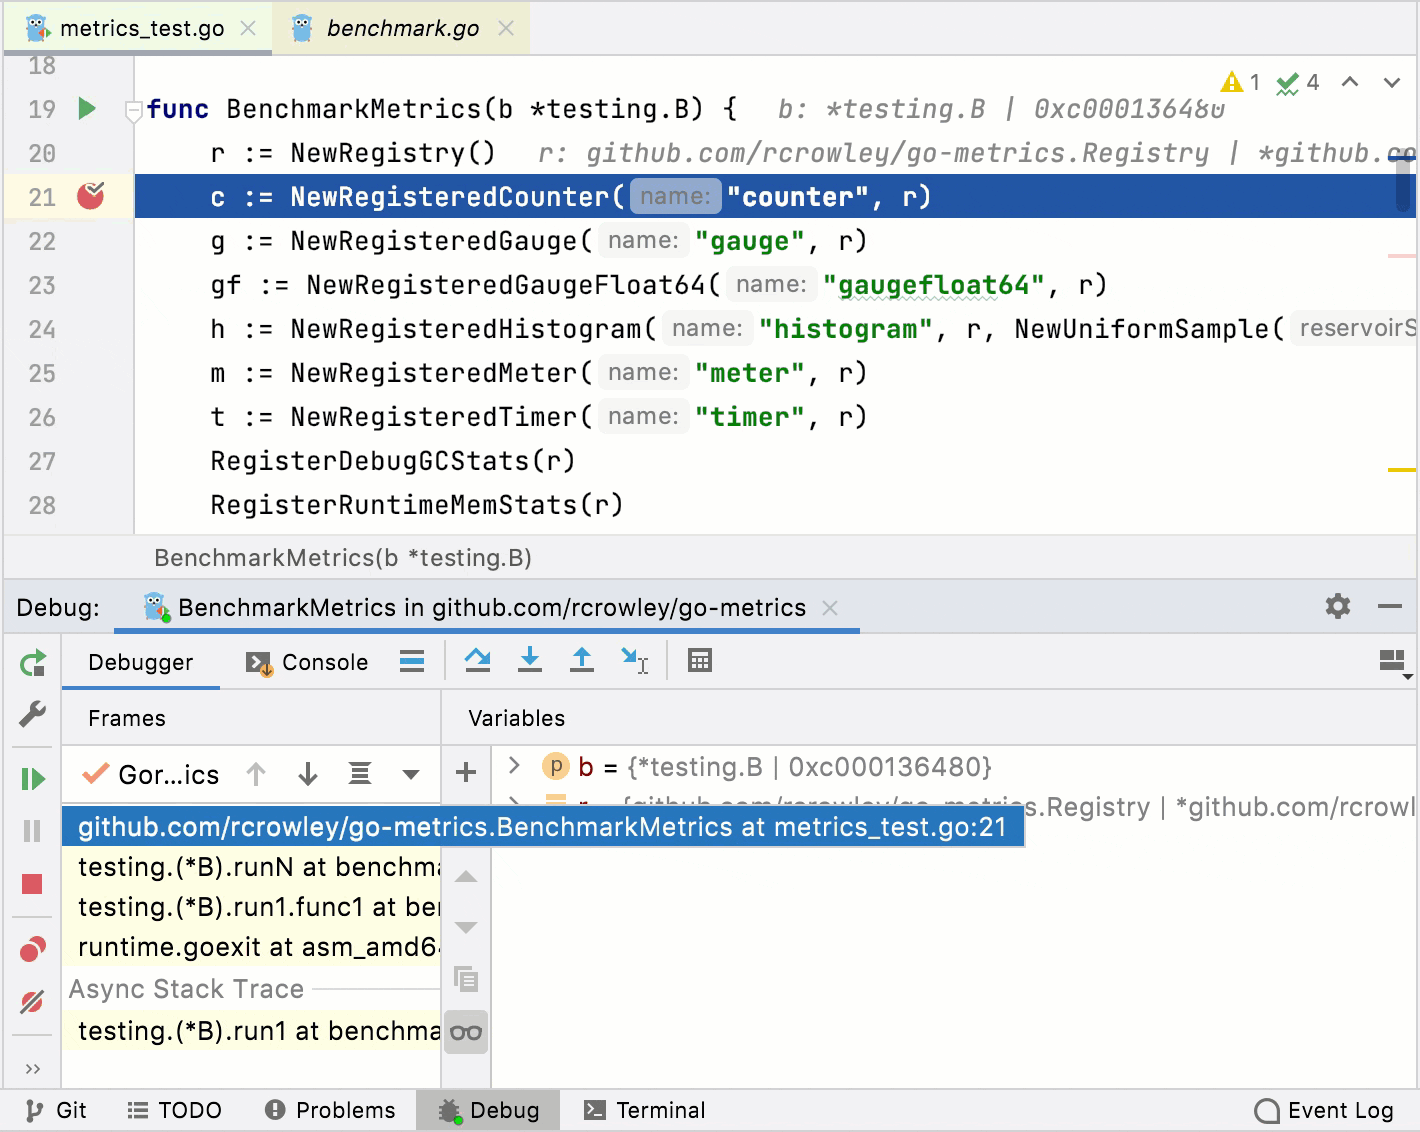Screen dimensions: 1420x1132
Task: Expand variable b in Variables pane
Action: pos(514,766)
